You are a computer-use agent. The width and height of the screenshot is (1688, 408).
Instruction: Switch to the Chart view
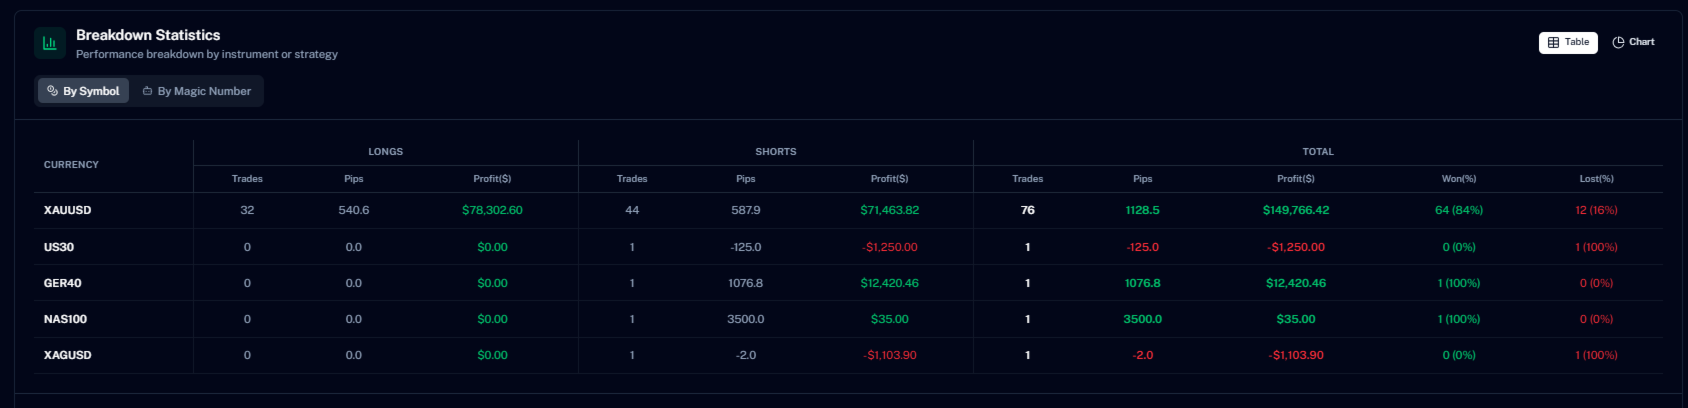[1633, 42]
